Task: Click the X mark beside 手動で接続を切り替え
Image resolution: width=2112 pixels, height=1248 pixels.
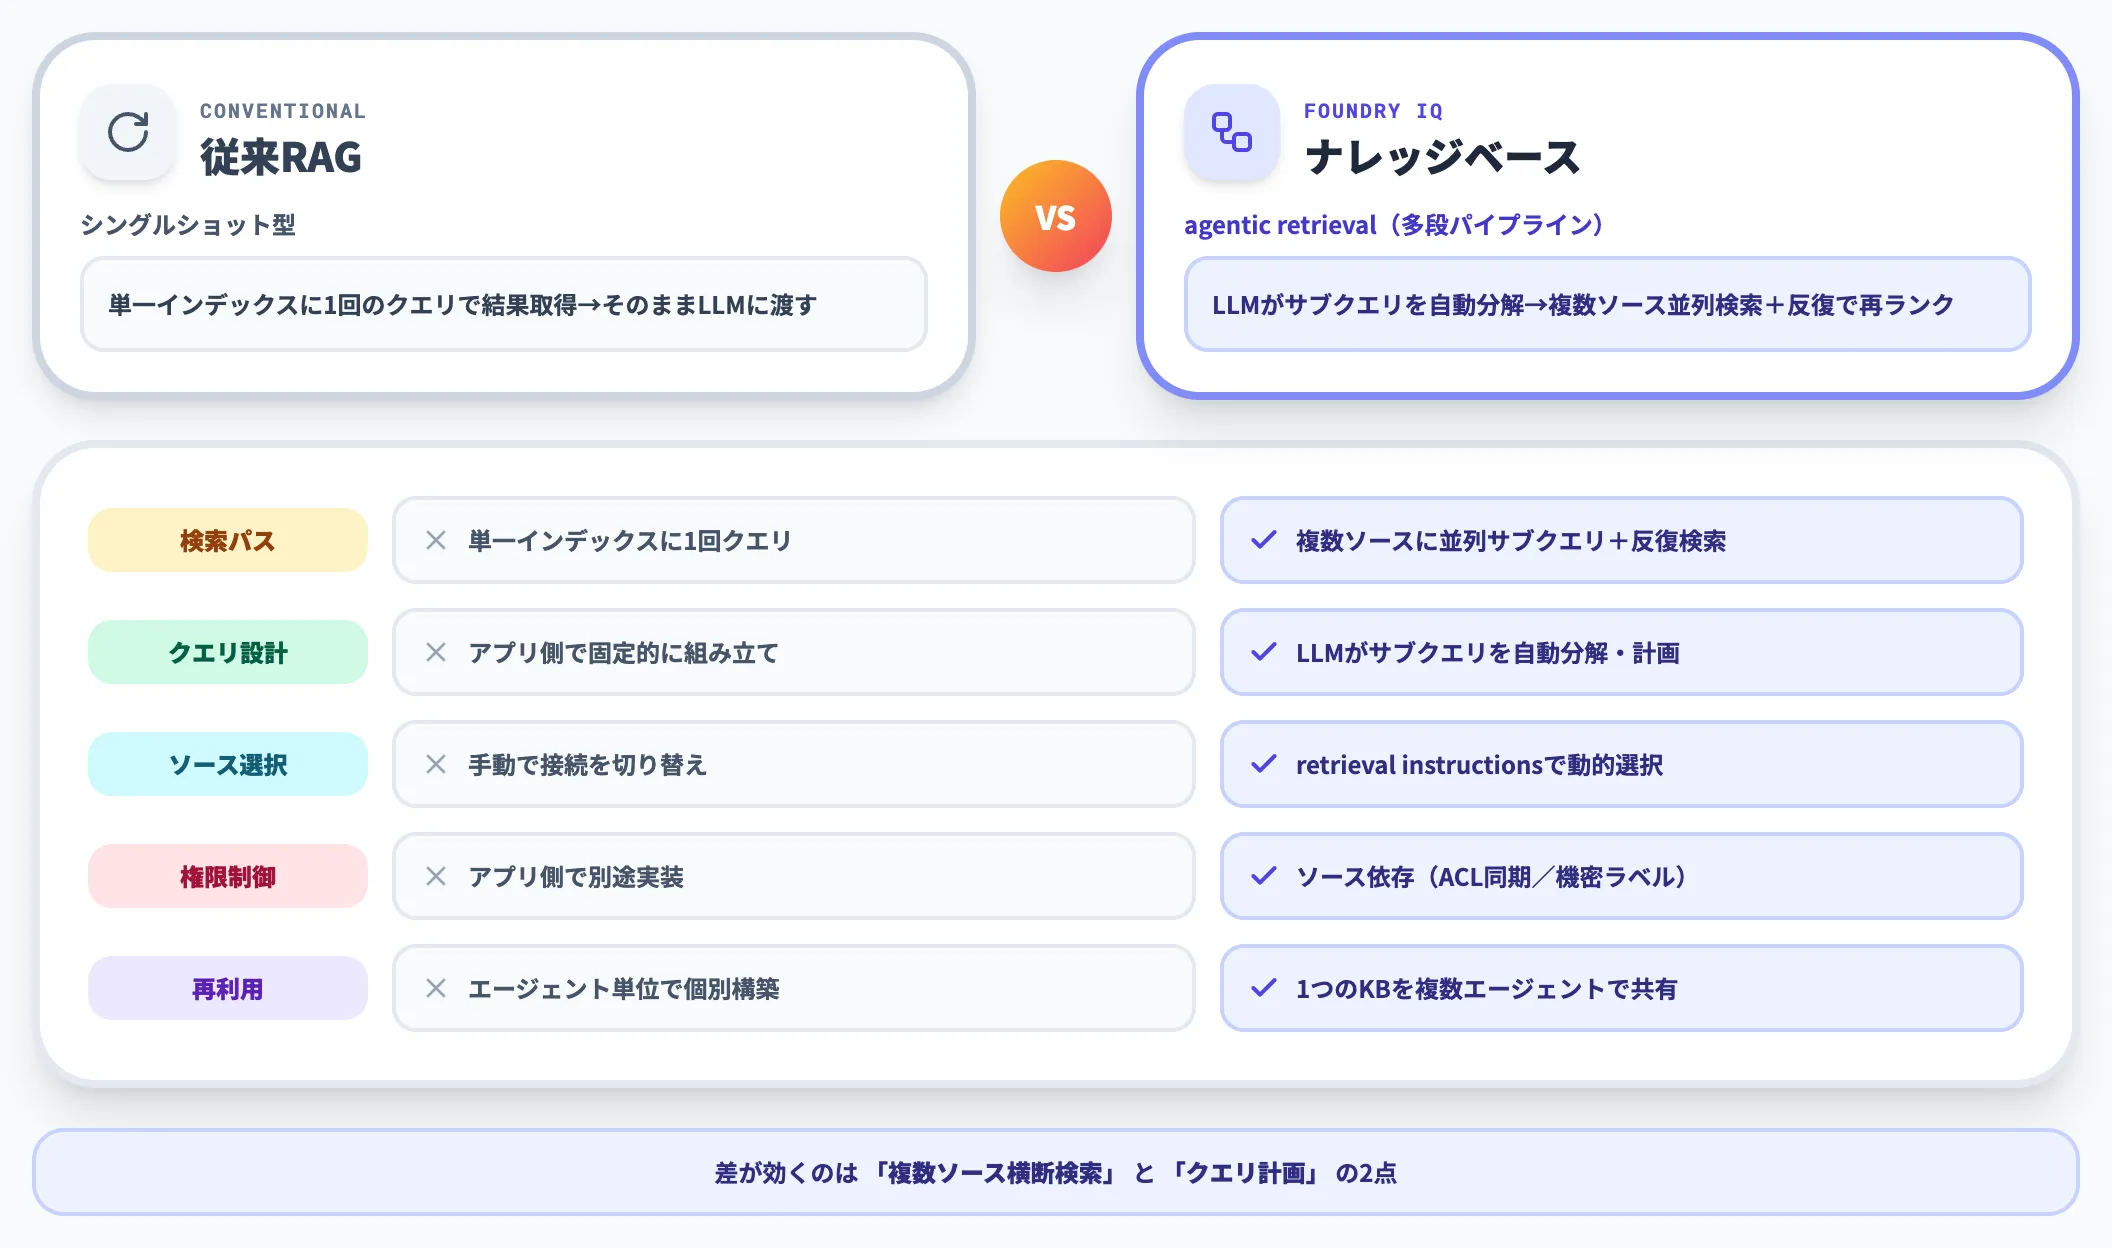Action: point(435,764)
